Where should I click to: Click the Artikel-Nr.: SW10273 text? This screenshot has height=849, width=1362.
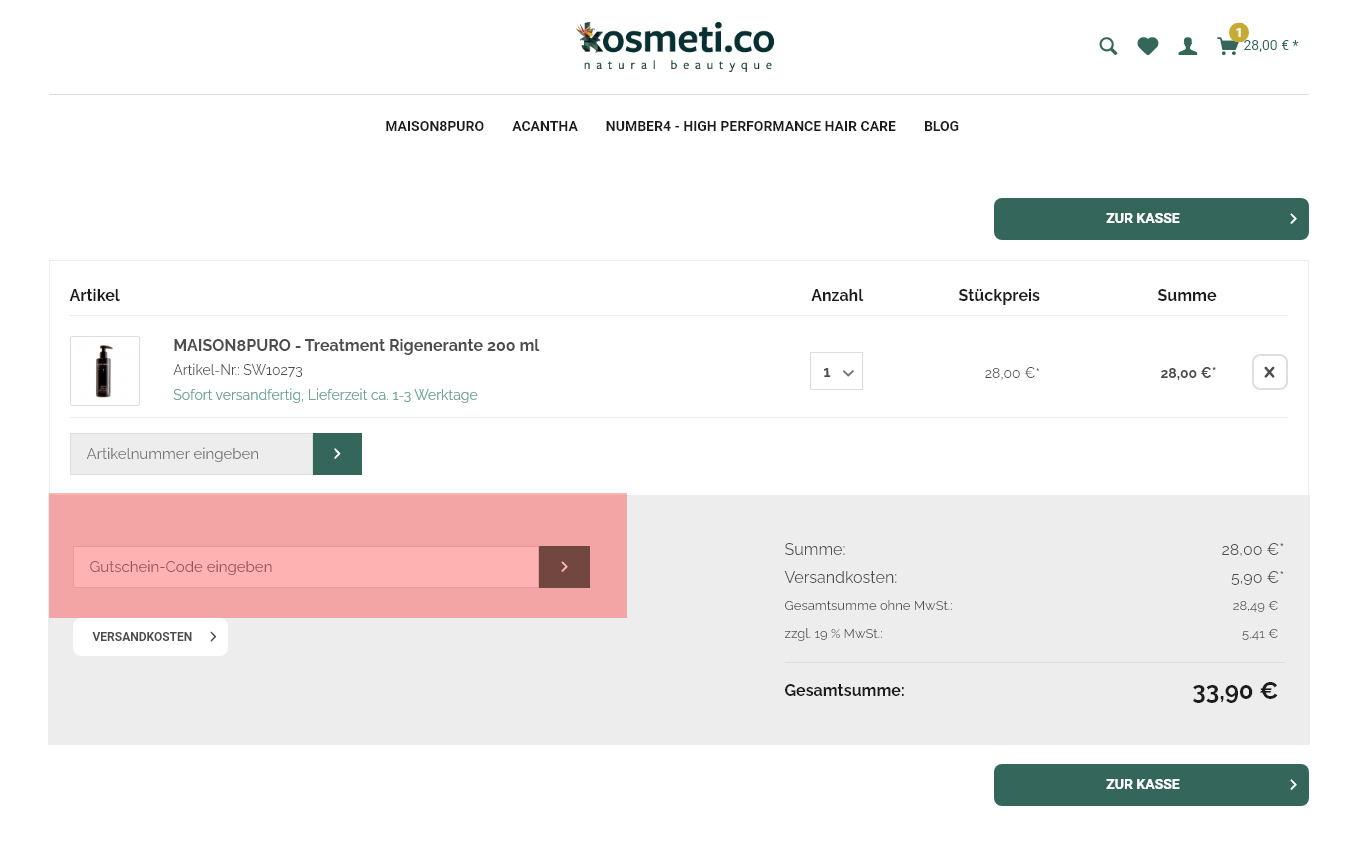pos(238,370)
